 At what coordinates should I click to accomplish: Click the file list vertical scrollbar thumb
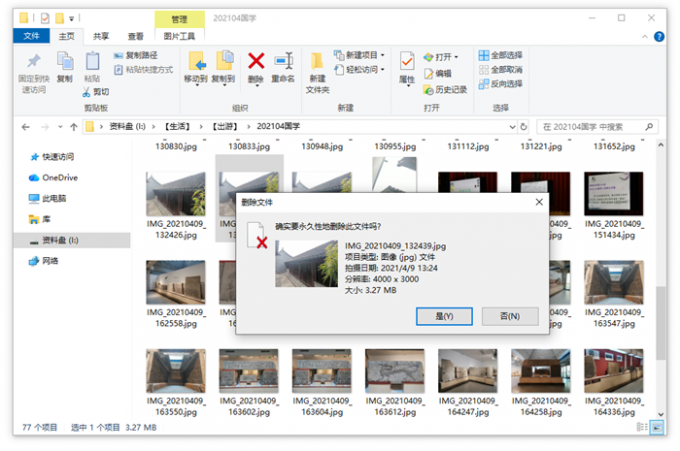(x=660, y=323)
